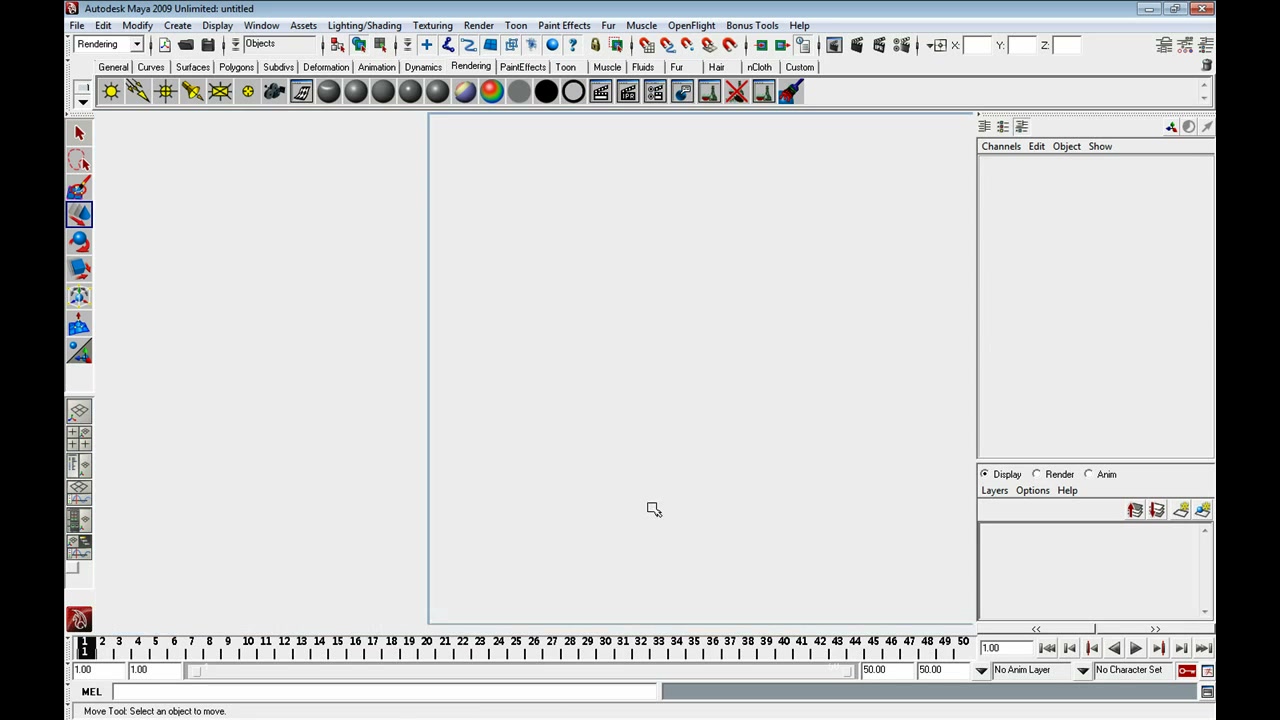This screenshot has height=720, width=1280.
Task: Select the Lasso tool in toolbox
Action: coord(79,160)
